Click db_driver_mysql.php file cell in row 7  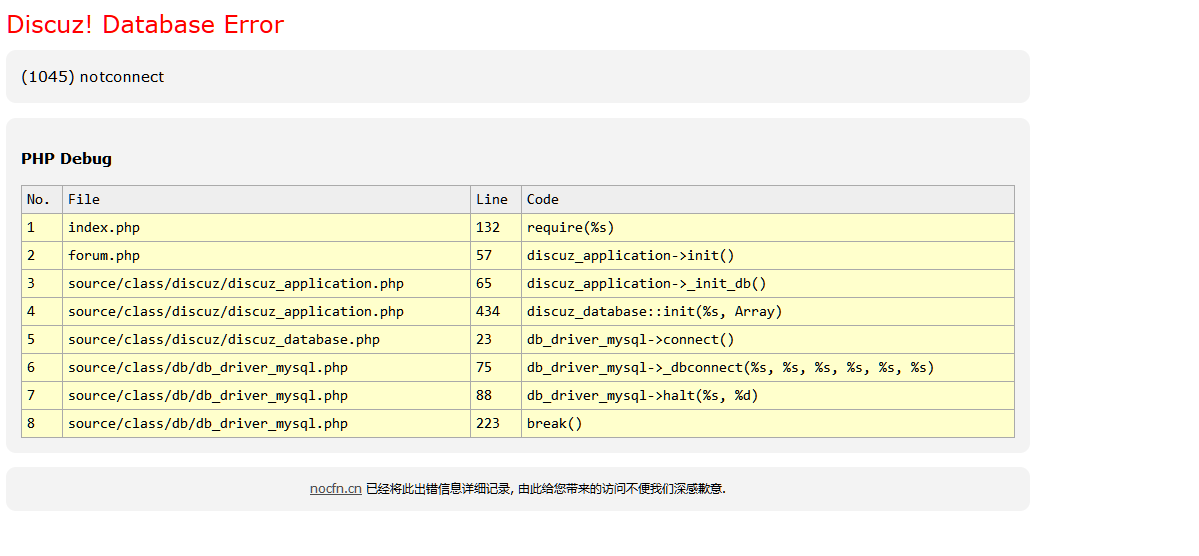click(x=266, y=395)
